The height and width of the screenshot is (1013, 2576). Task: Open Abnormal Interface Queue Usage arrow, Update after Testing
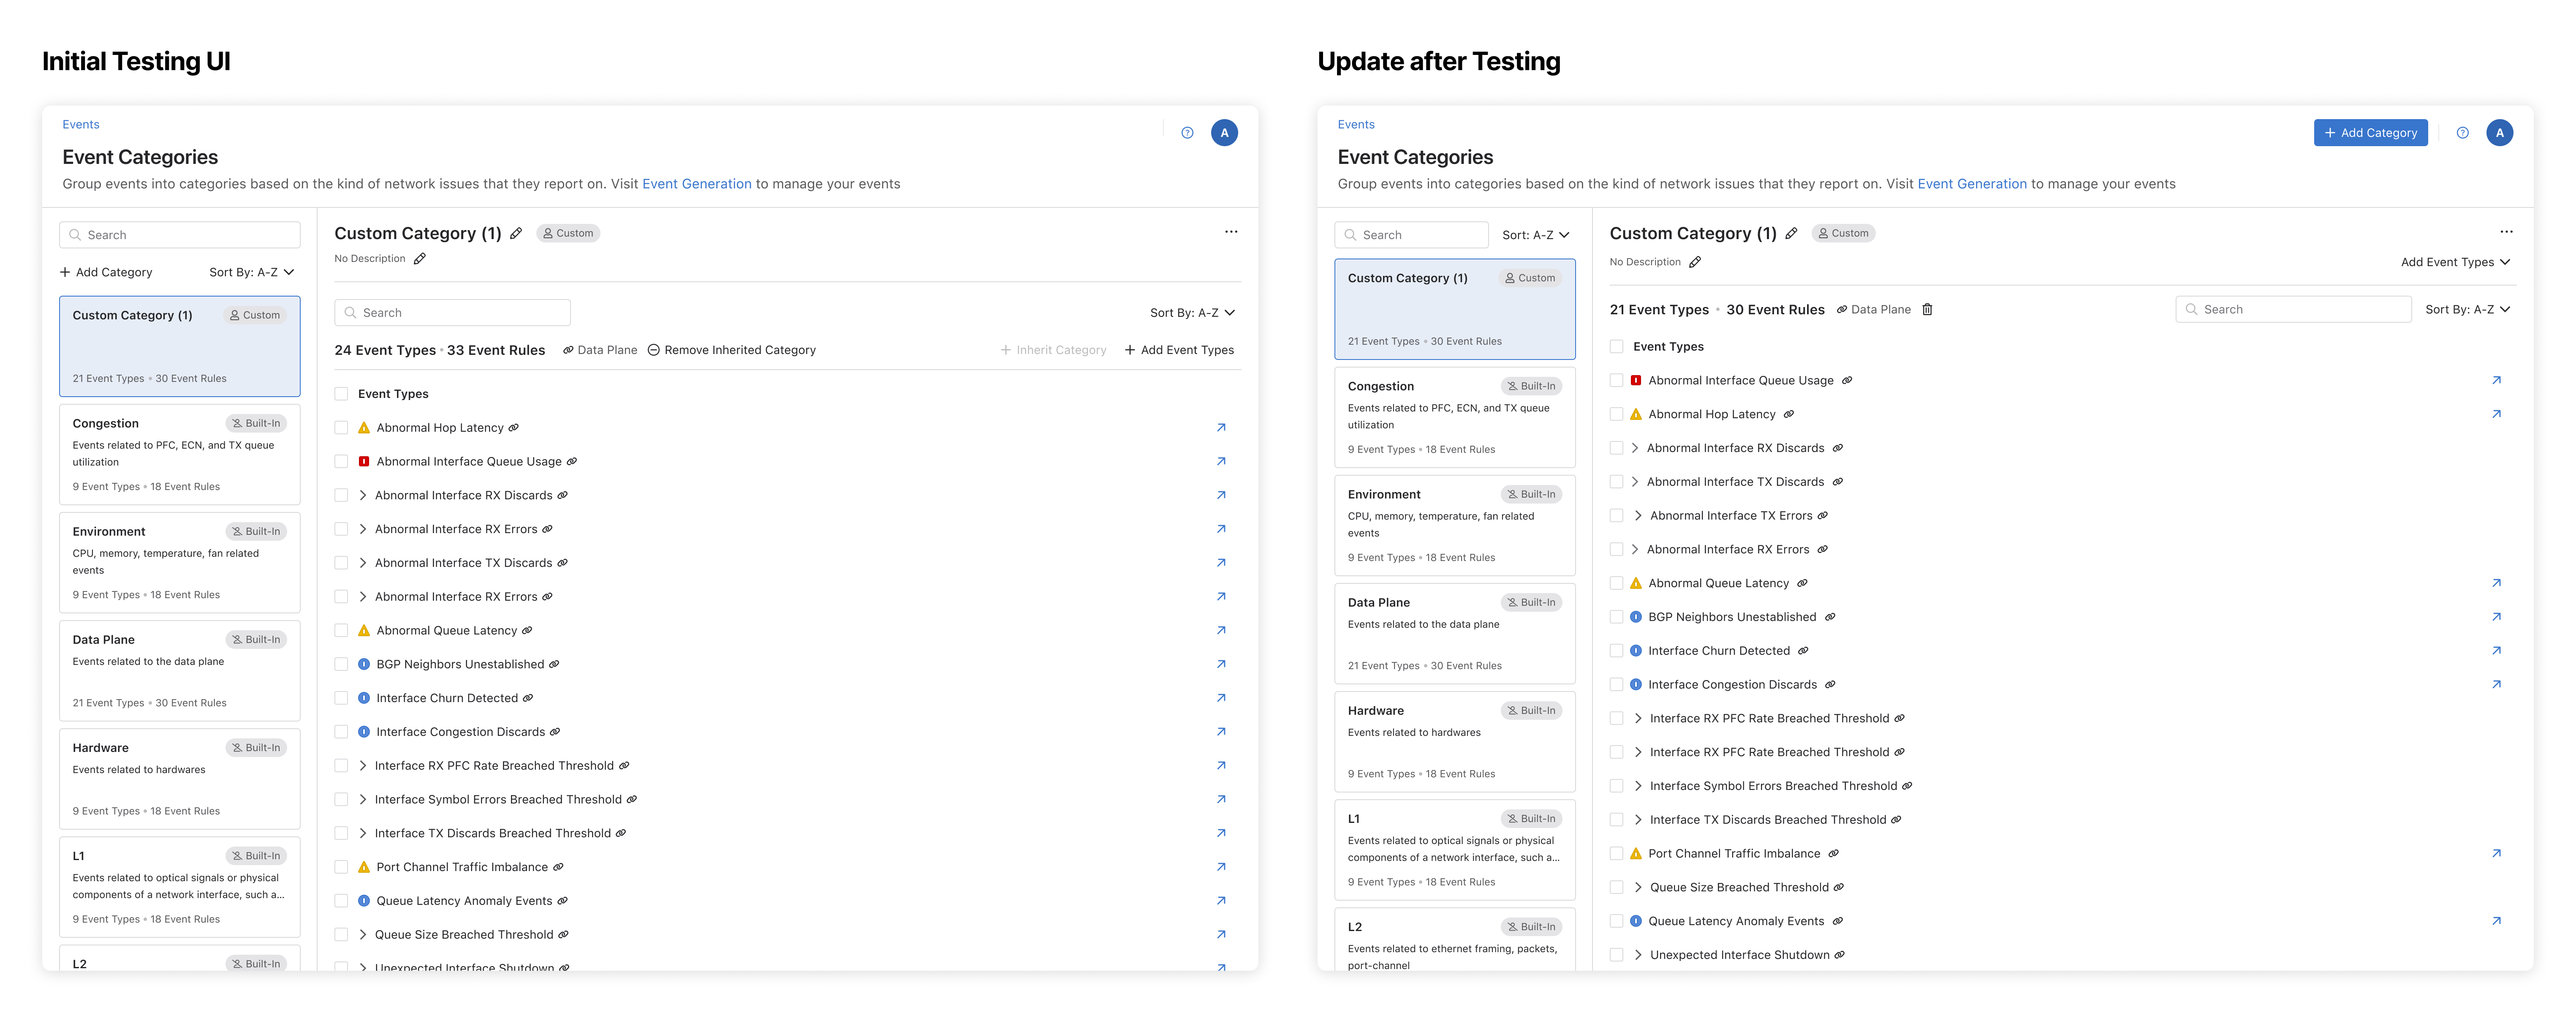2496,380
